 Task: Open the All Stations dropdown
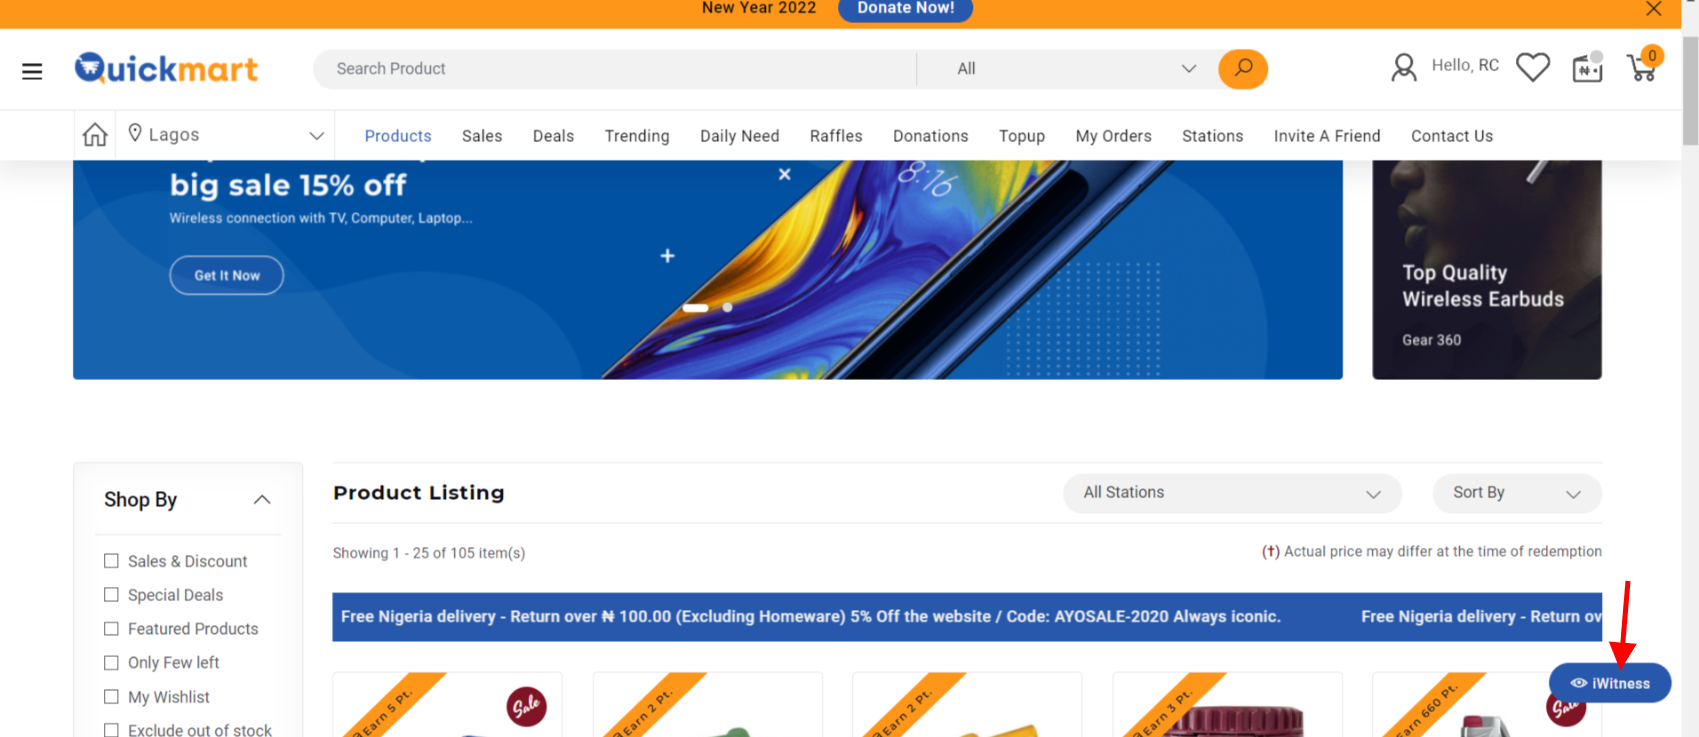1231,493
